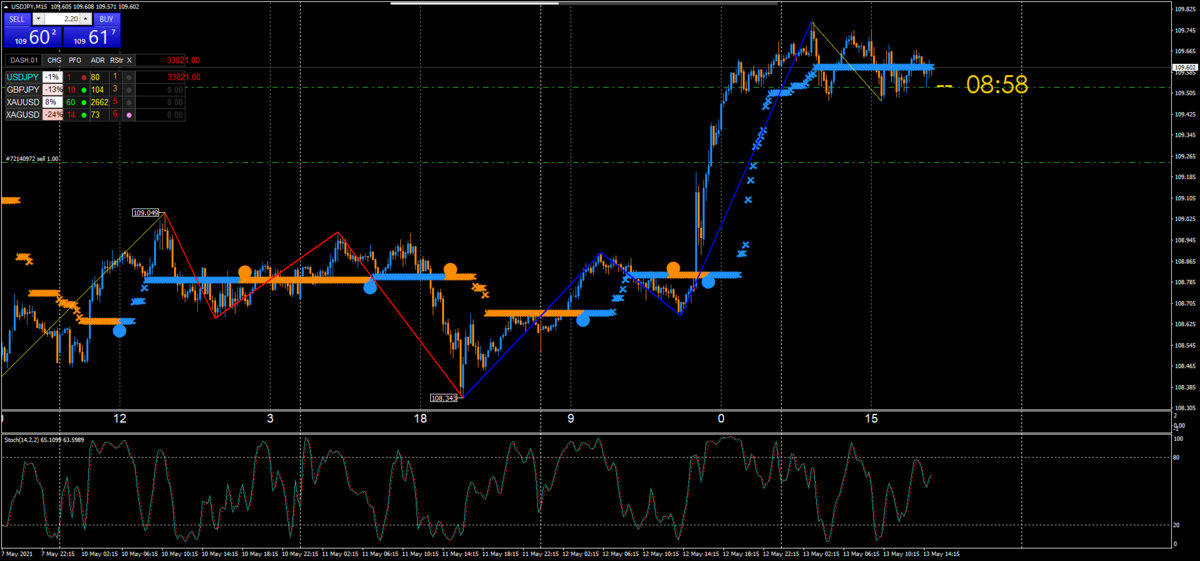The width and height of the screenshot is (1200, 561).
Task: Click the buy price panel 109 61
Action: [x=92, y=37]
